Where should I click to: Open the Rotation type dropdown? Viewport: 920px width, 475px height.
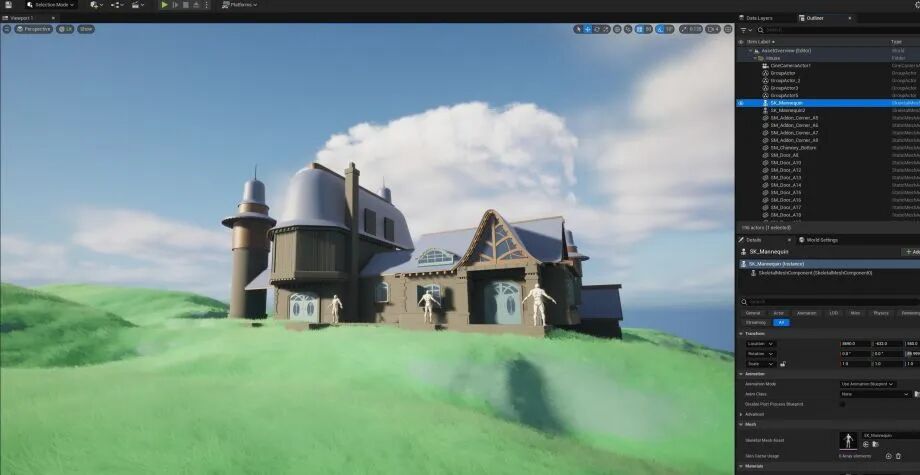pos(760,354)
